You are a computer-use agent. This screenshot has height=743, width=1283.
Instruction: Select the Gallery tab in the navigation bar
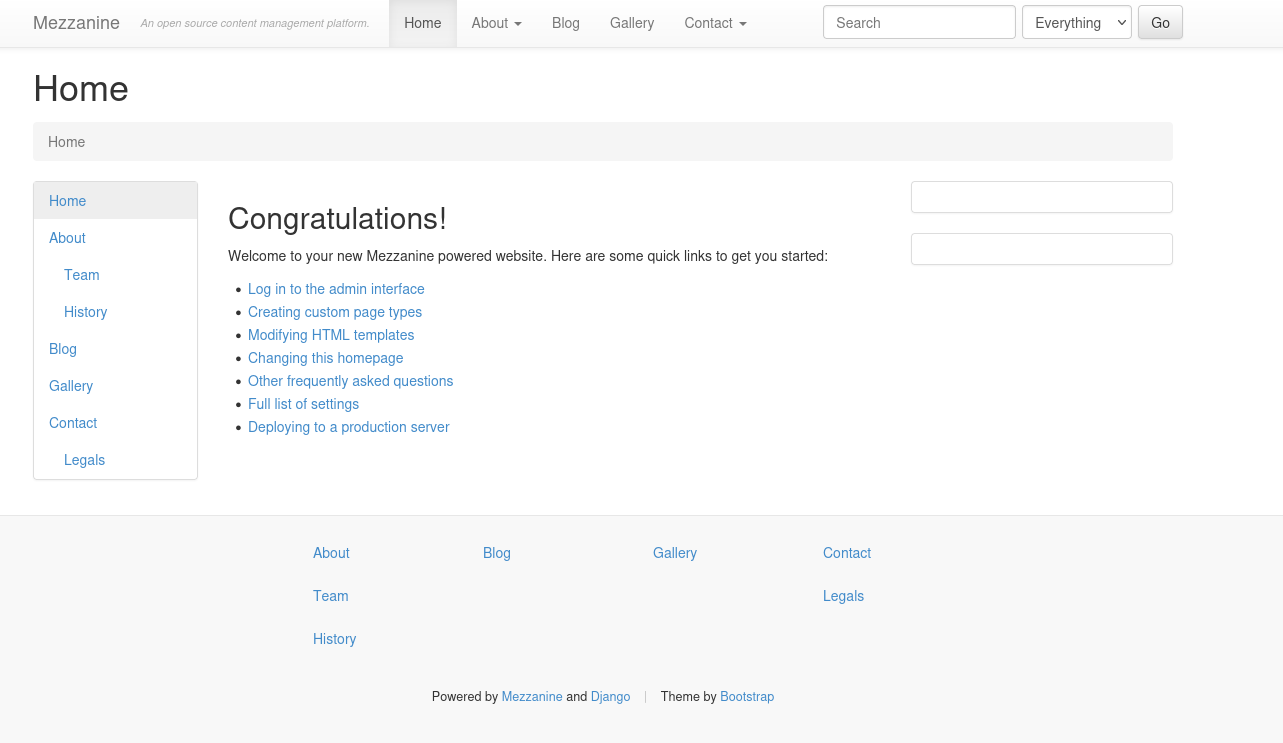[x=631, y=23]
